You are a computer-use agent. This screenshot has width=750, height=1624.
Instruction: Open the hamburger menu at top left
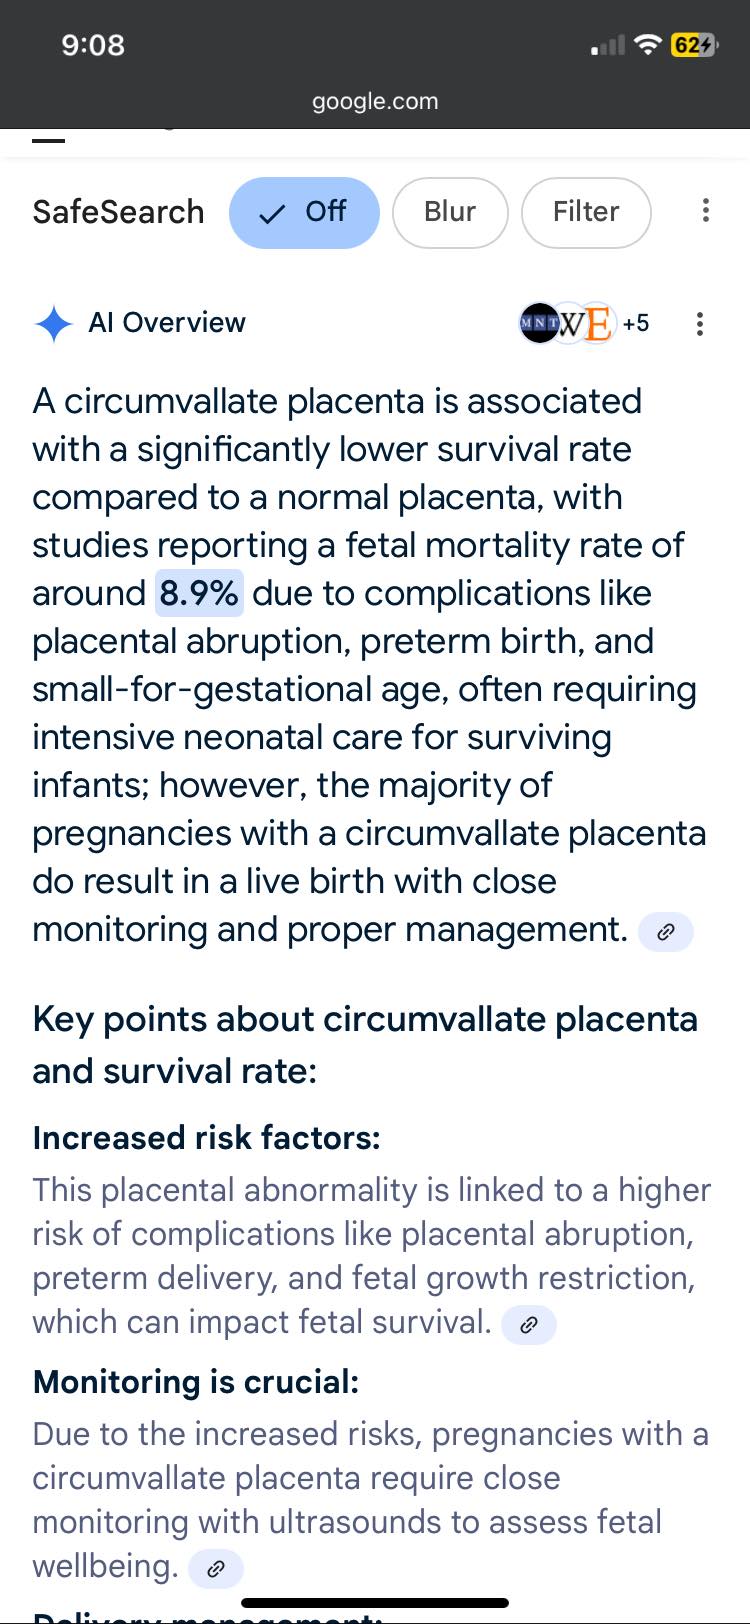tap(48, 140)
